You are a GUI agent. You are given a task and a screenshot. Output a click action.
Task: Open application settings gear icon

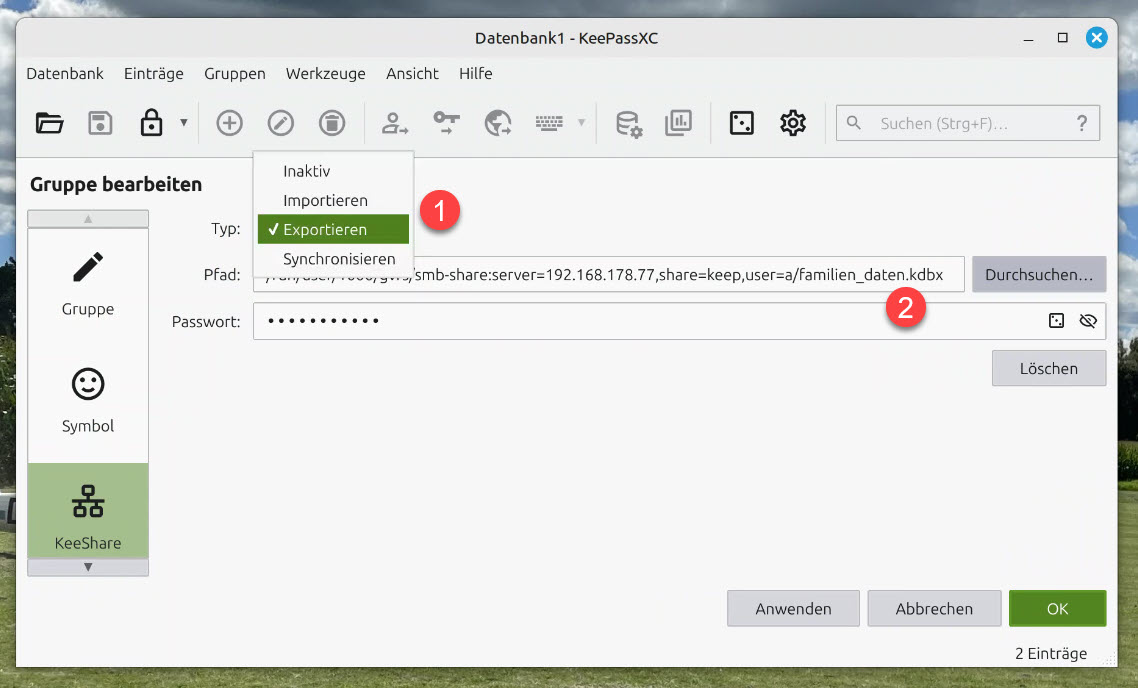click(x=793, y=123)
